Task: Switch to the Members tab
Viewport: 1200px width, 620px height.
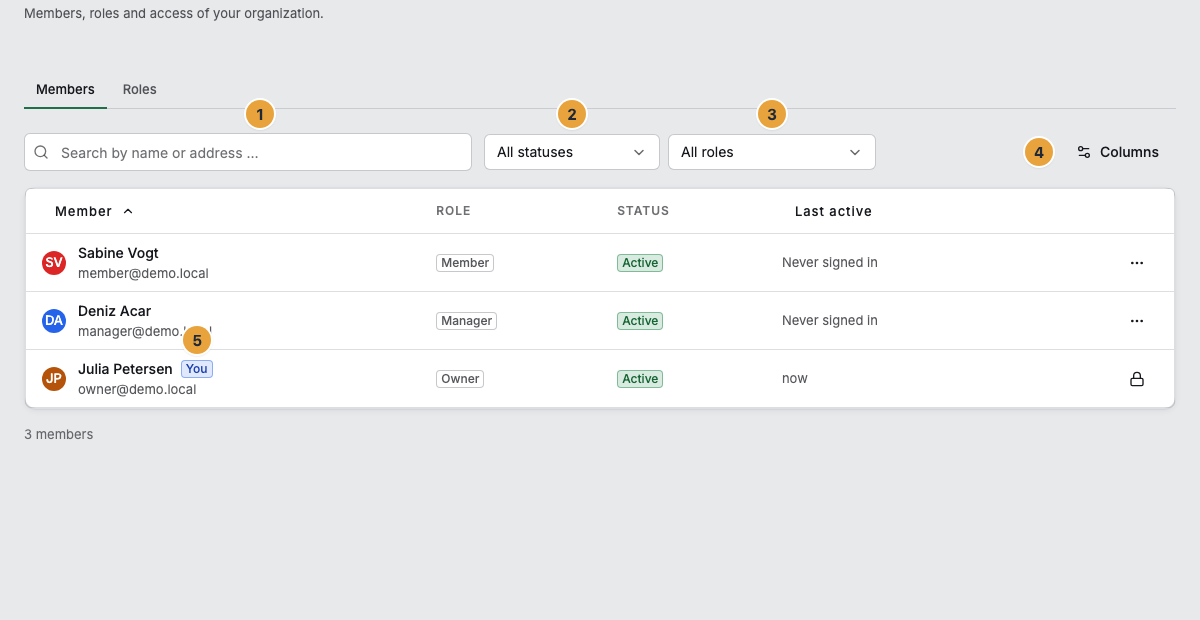Action: [65, 89]
